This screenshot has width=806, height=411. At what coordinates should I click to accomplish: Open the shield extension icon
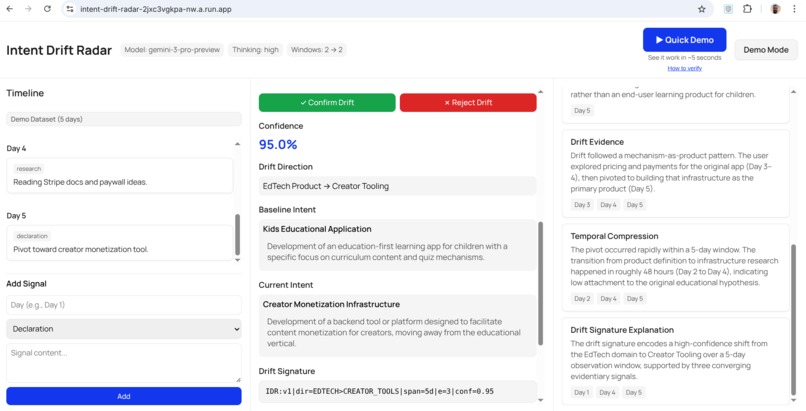coord(728,9)
